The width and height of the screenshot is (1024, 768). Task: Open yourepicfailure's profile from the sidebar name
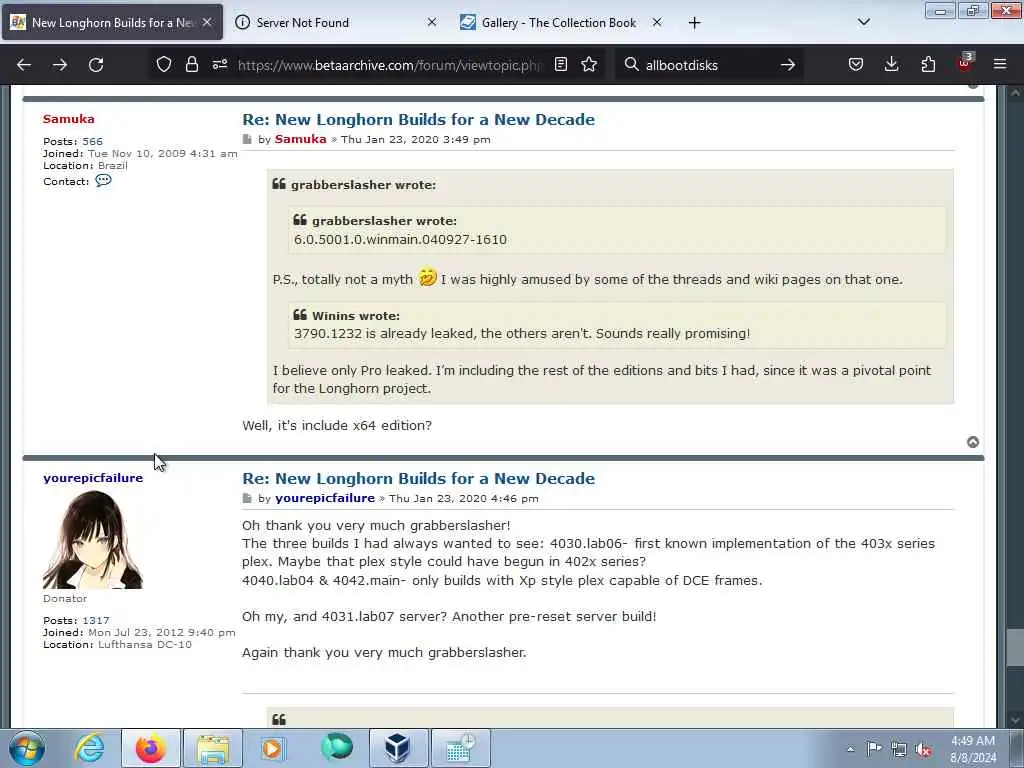pos(93,478)
